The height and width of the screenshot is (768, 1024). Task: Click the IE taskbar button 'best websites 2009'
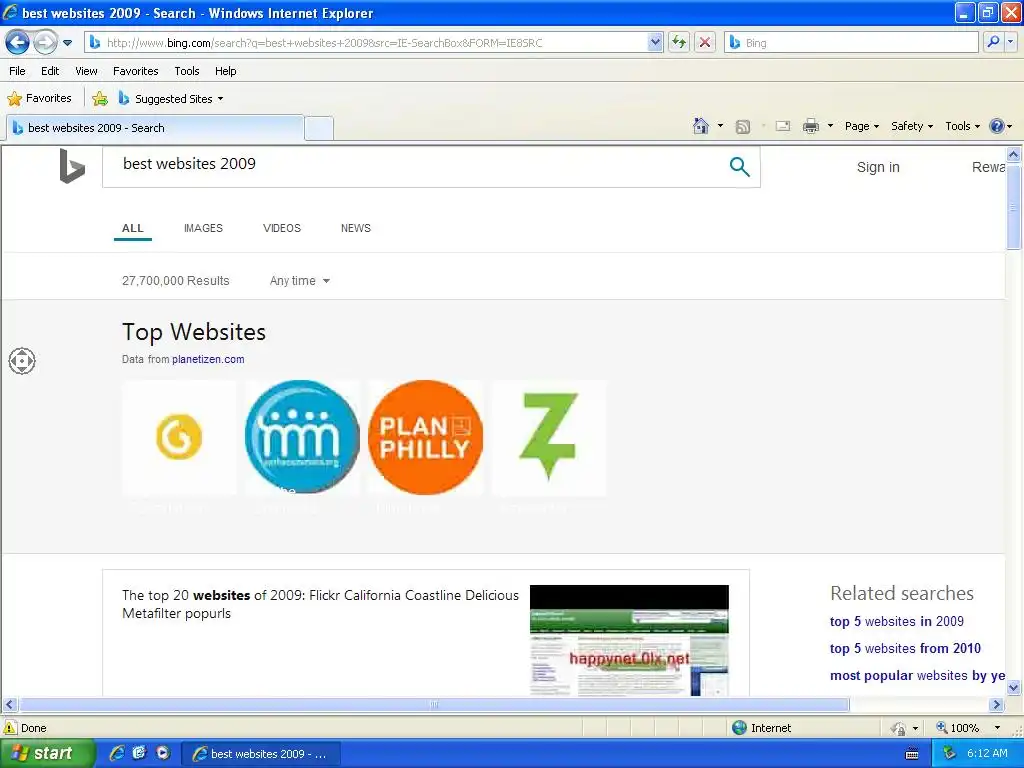pos(261,754)
